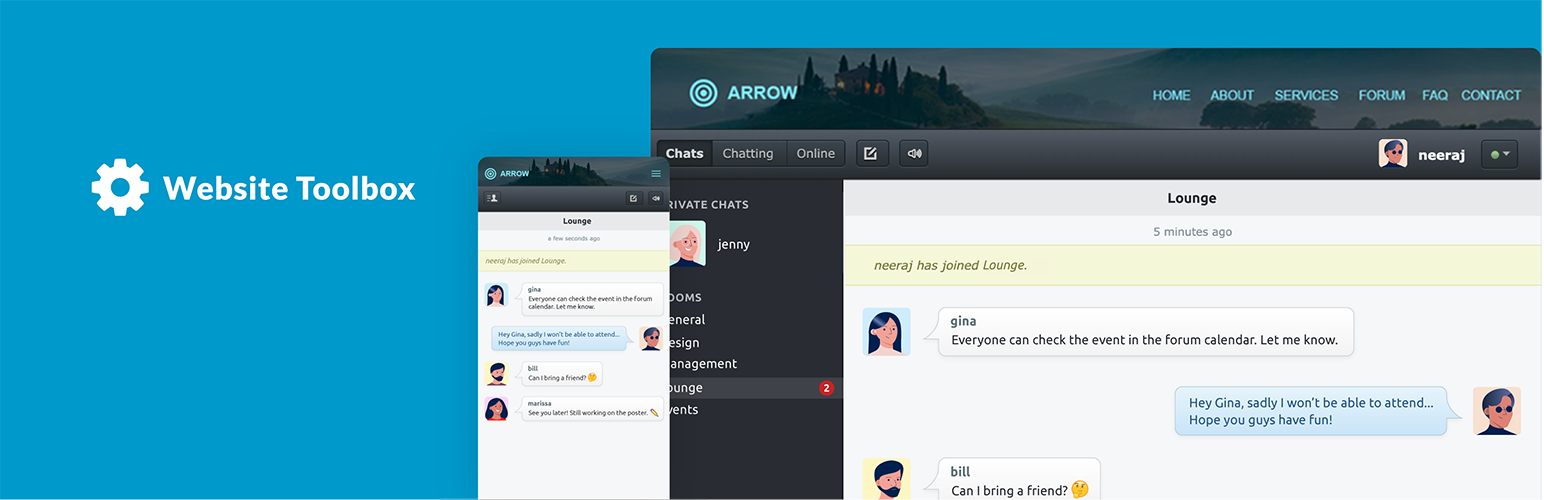Click marissa's username in the mobile chat
Viewport: 1544px width, 500px height.
tap(538, 403)
